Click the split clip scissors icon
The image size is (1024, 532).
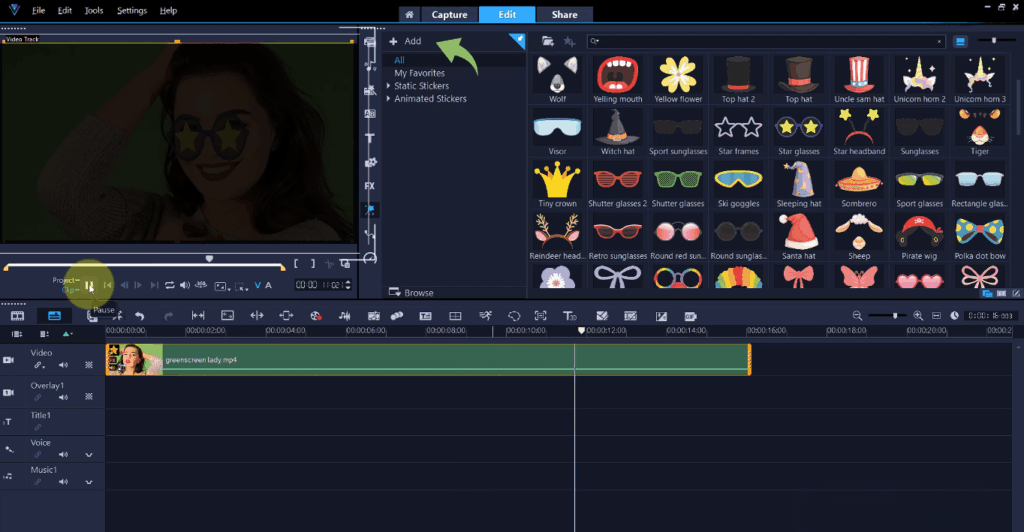coord(329,264)
